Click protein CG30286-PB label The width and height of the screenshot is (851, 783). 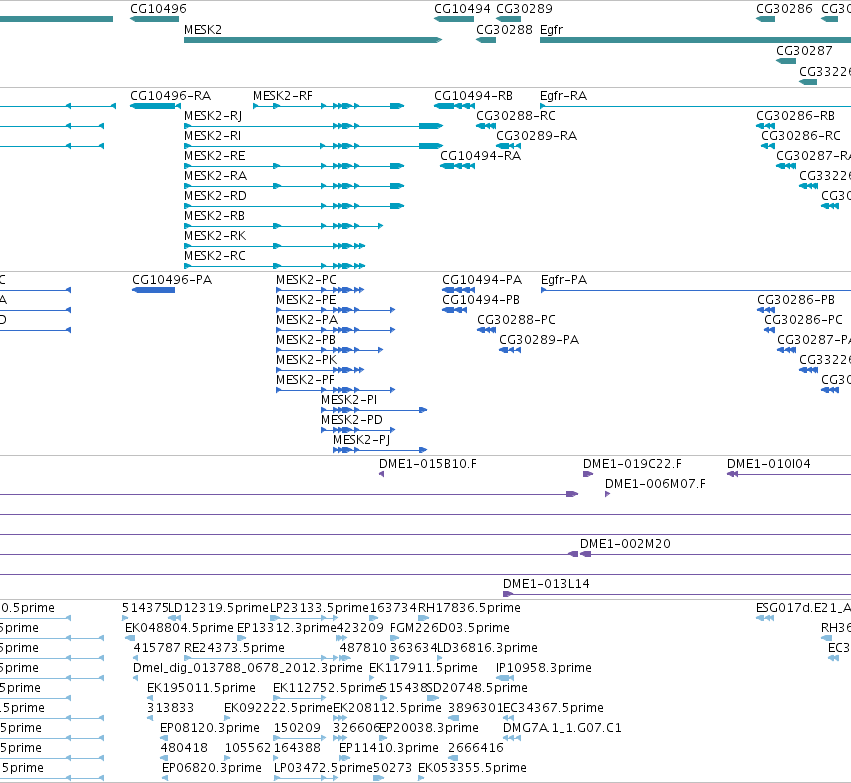point(796,300)
